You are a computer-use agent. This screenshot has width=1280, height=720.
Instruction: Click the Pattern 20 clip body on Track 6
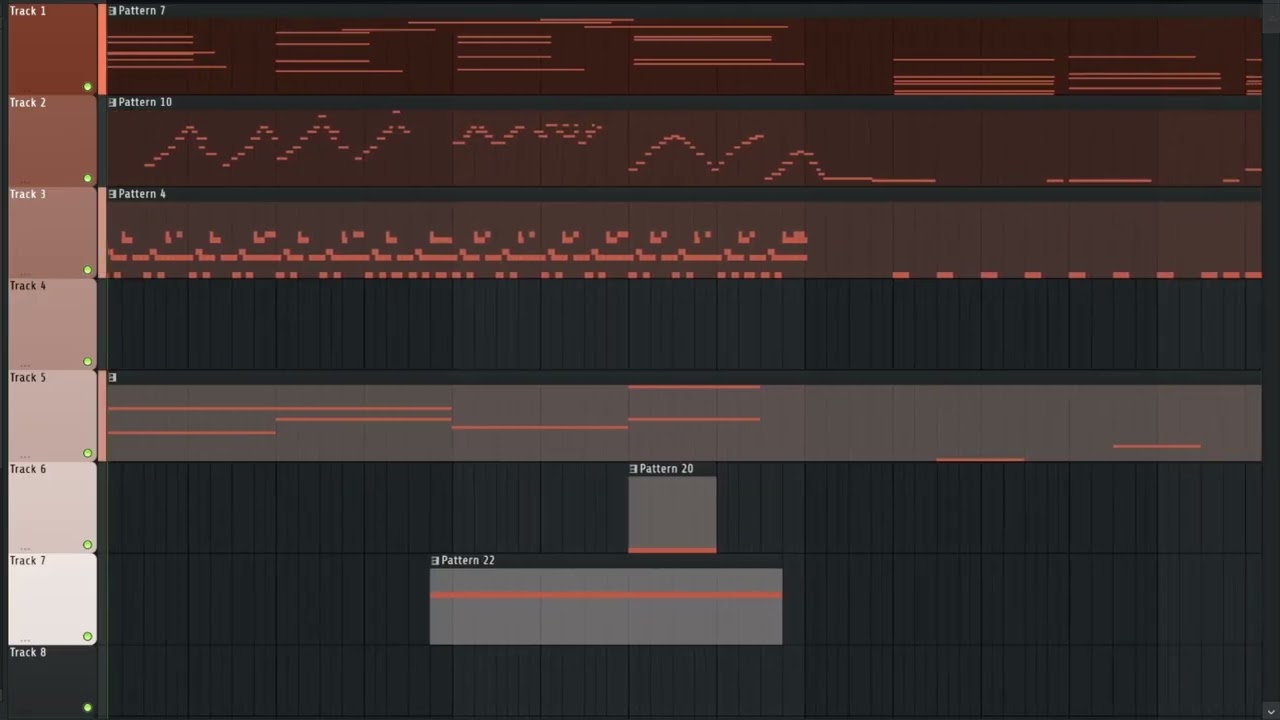point(672,514)
